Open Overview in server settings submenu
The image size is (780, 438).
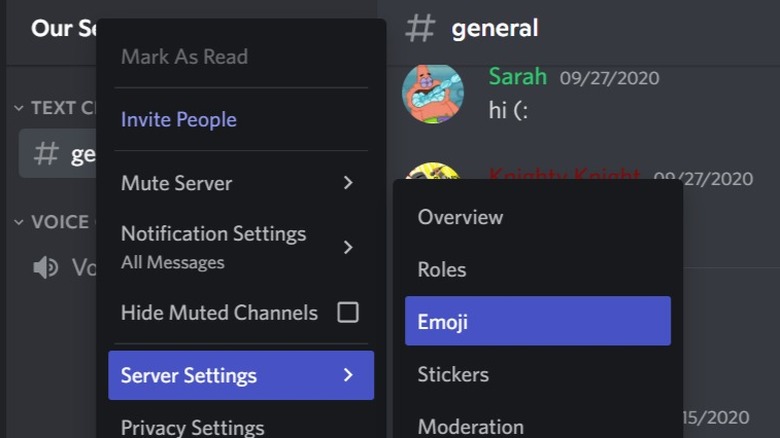click(x=460, y=217)
